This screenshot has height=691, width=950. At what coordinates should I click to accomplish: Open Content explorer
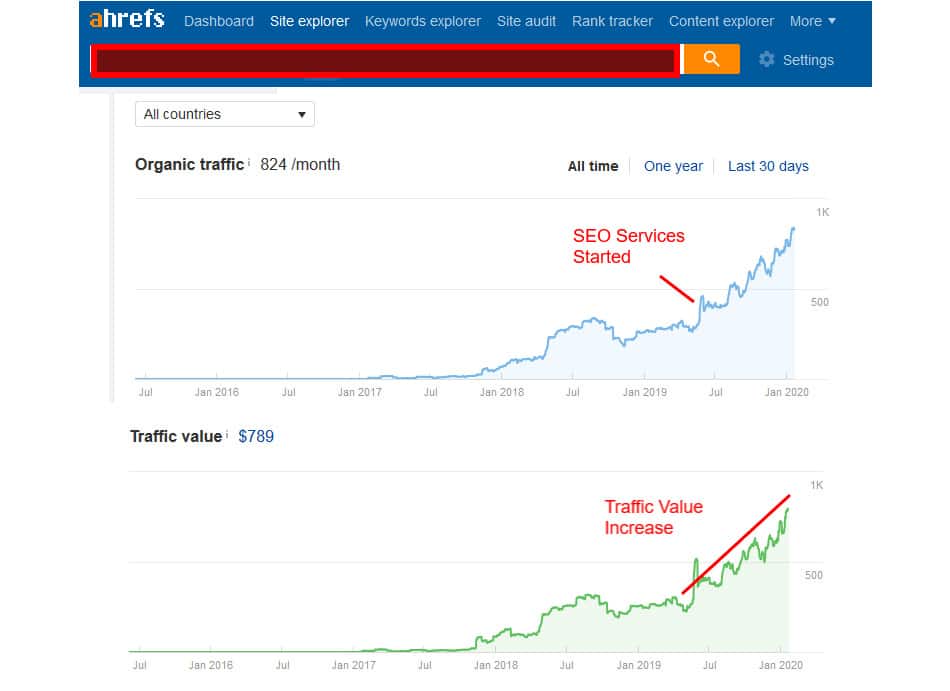pos(721,21)
